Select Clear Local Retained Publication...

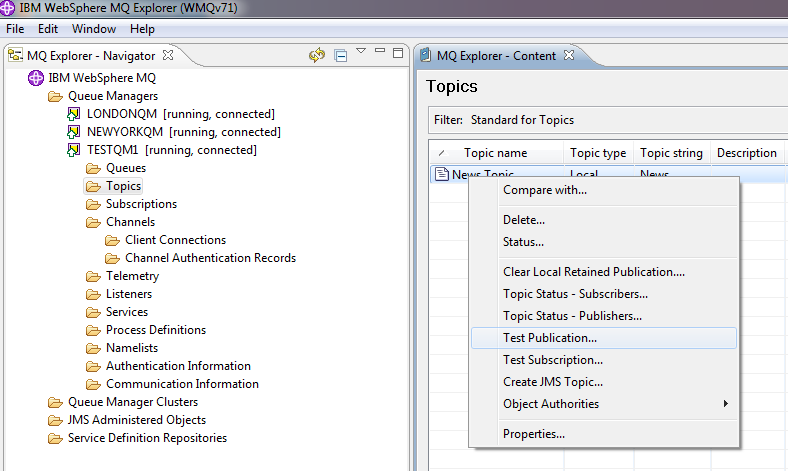(x=604, y=272)
